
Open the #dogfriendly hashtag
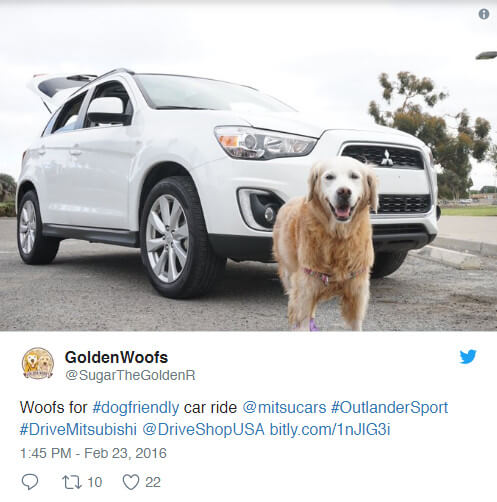pyautogui.click(x=136, y=407)
